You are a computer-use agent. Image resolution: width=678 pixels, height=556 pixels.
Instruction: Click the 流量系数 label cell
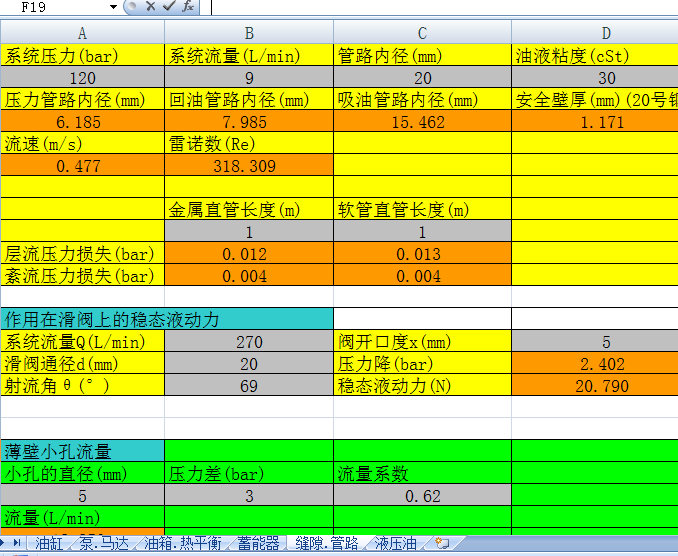point(422,473)
